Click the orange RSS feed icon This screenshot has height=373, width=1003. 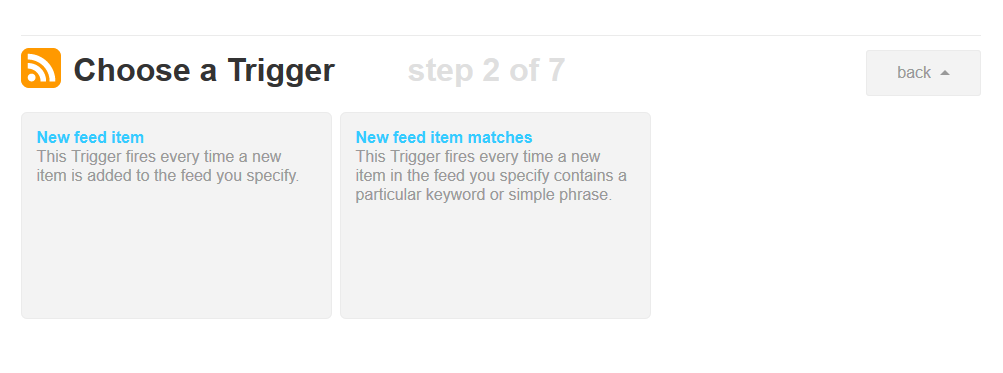(x=41, y=68)
